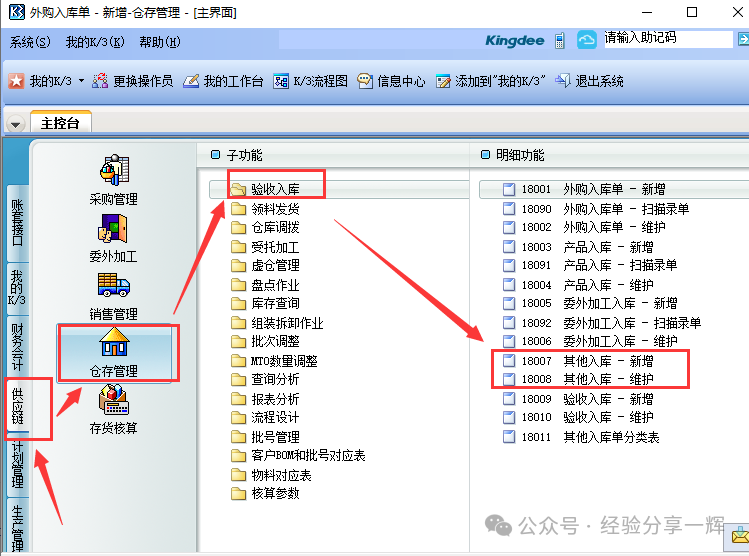Screen dimensions: 749x556
Task: Expand the 我的K/3 toolbar dropdown arrow
Action: click(81, 81)
